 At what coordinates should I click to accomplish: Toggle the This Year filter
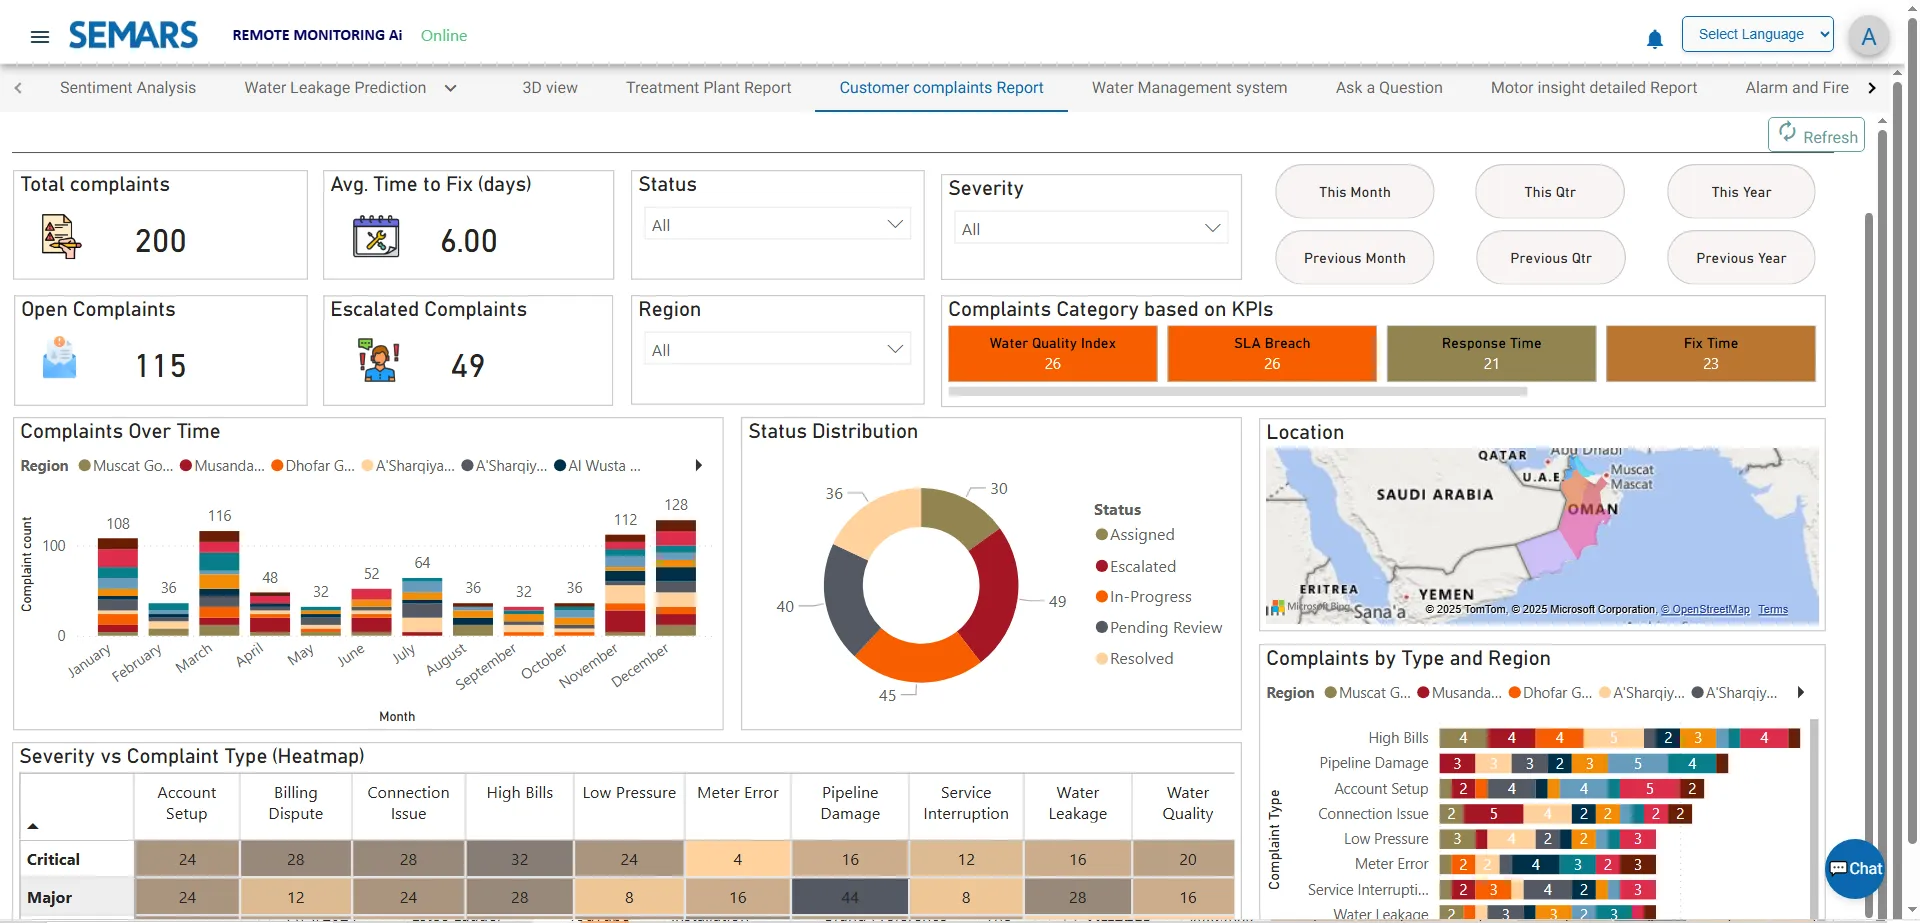pos(1740,192)
